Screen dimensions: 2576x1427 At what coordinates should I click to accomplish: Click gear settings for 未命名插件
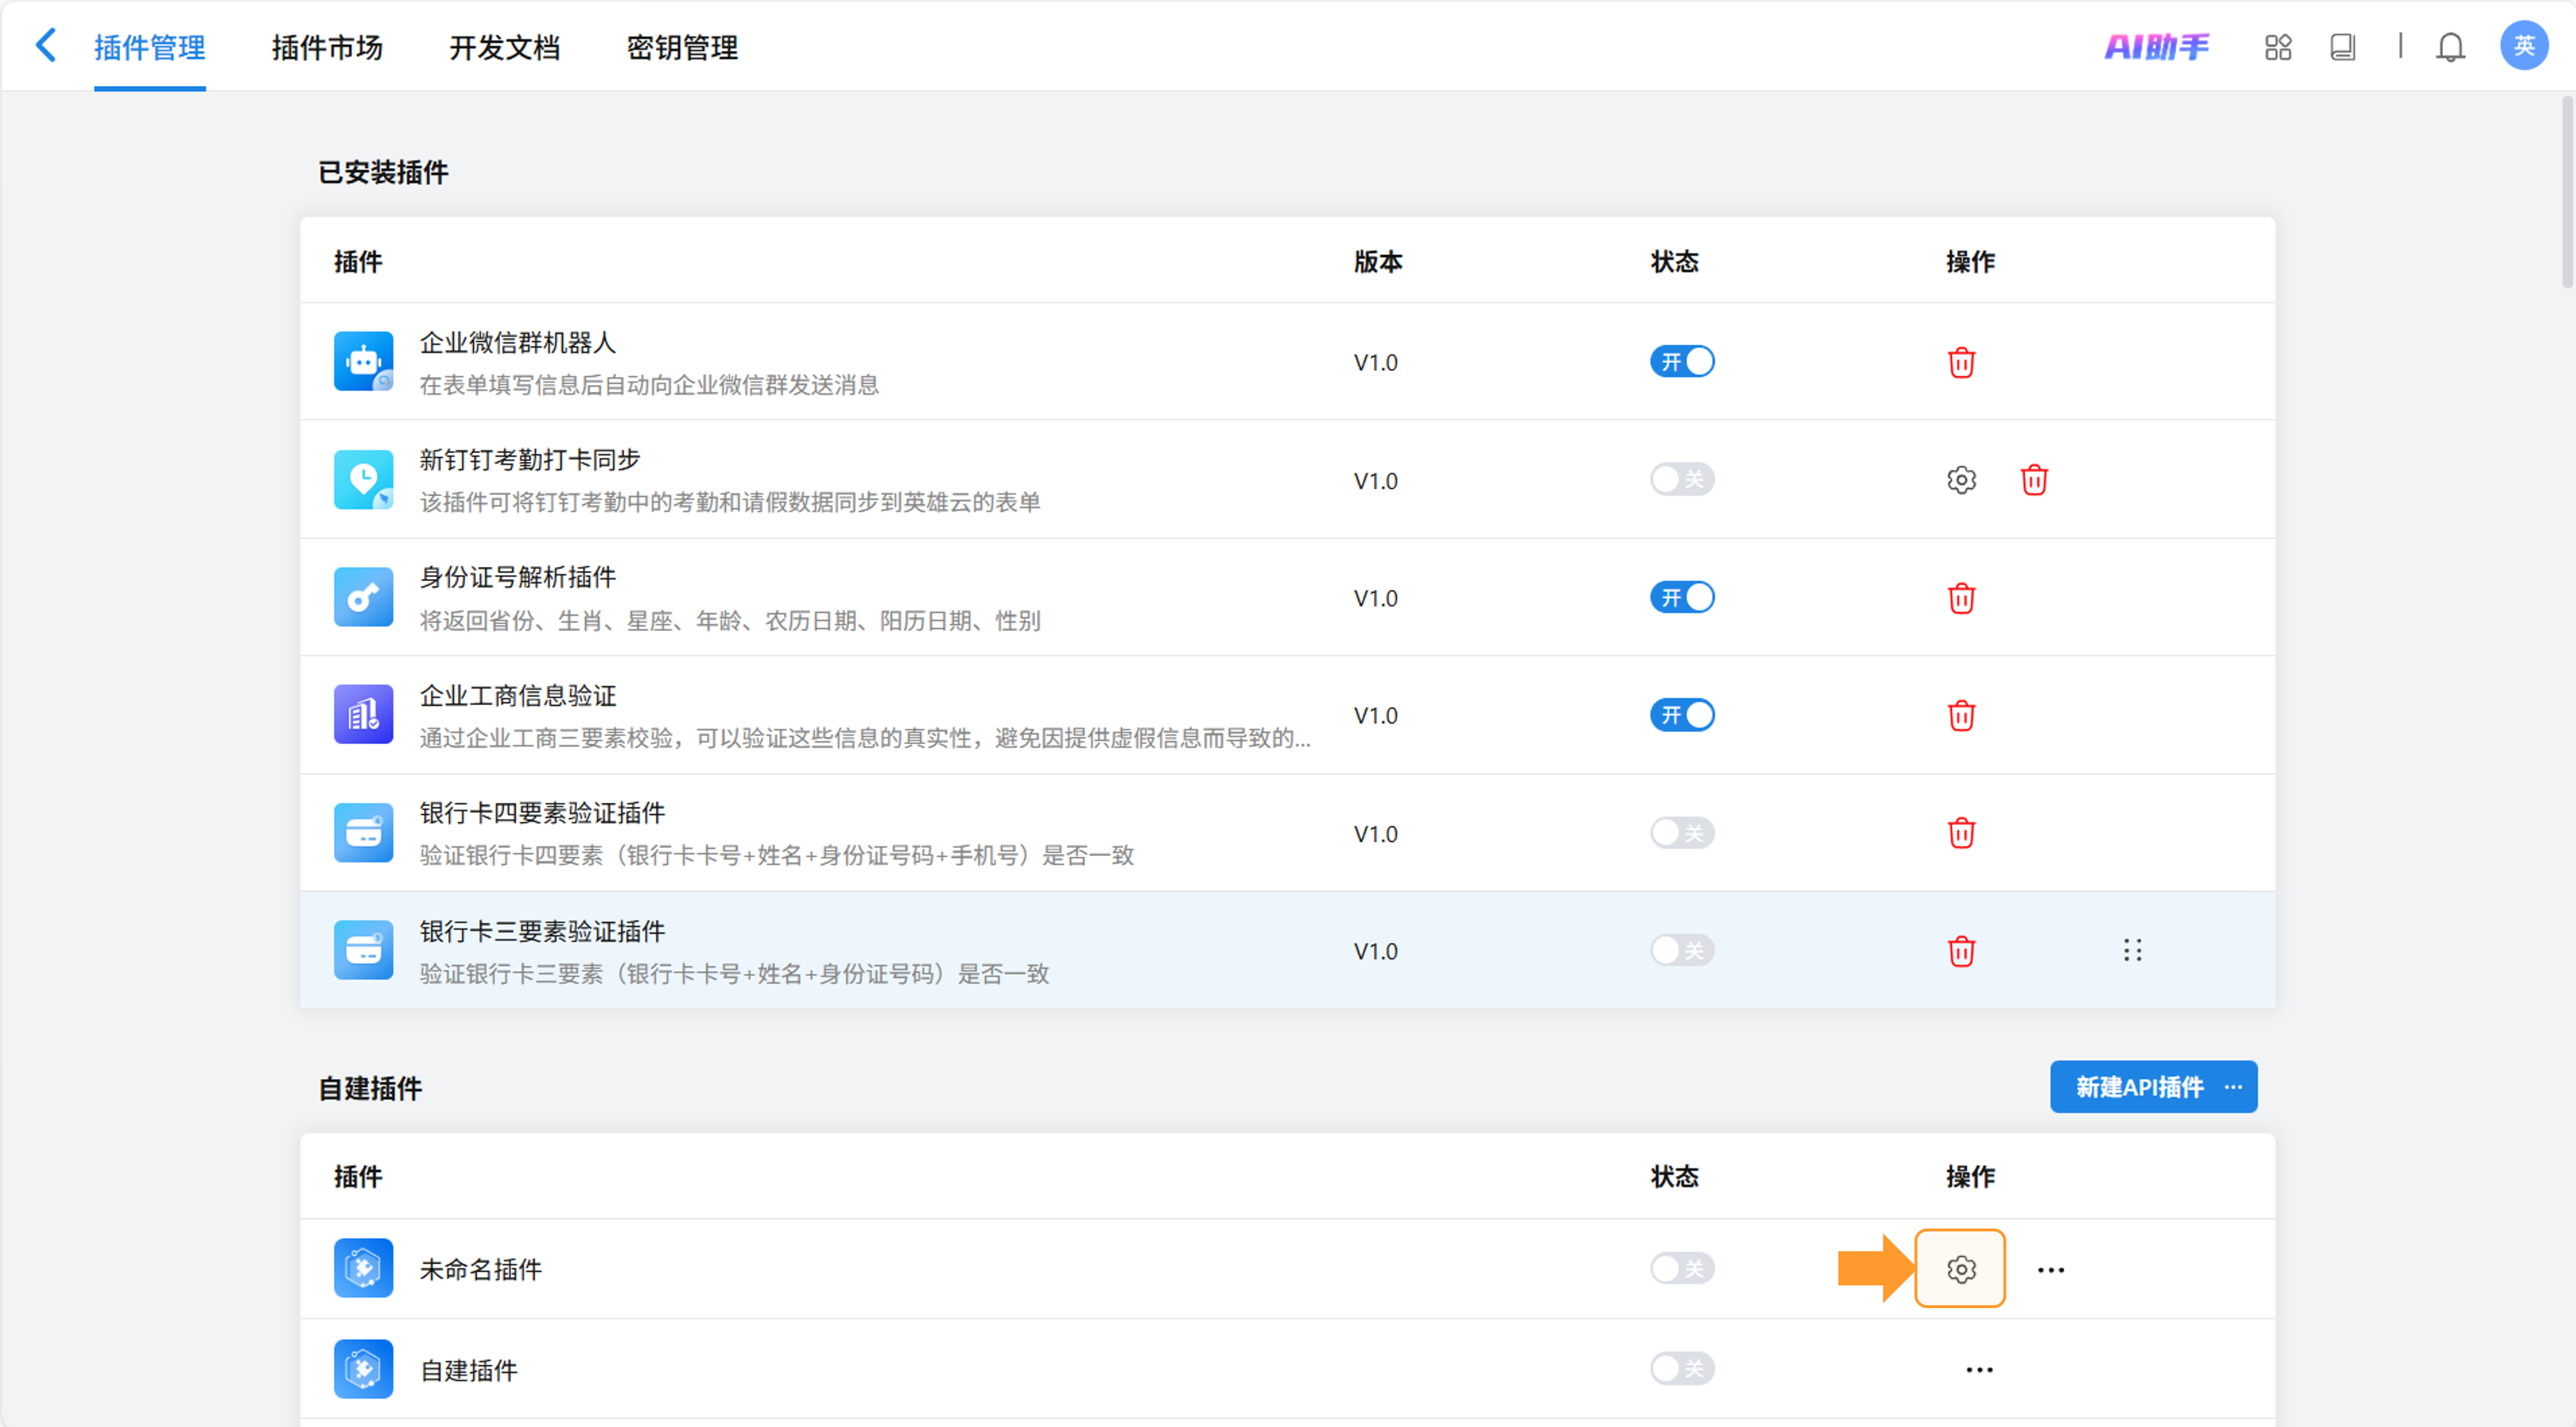click(x=1961, y=1269)
